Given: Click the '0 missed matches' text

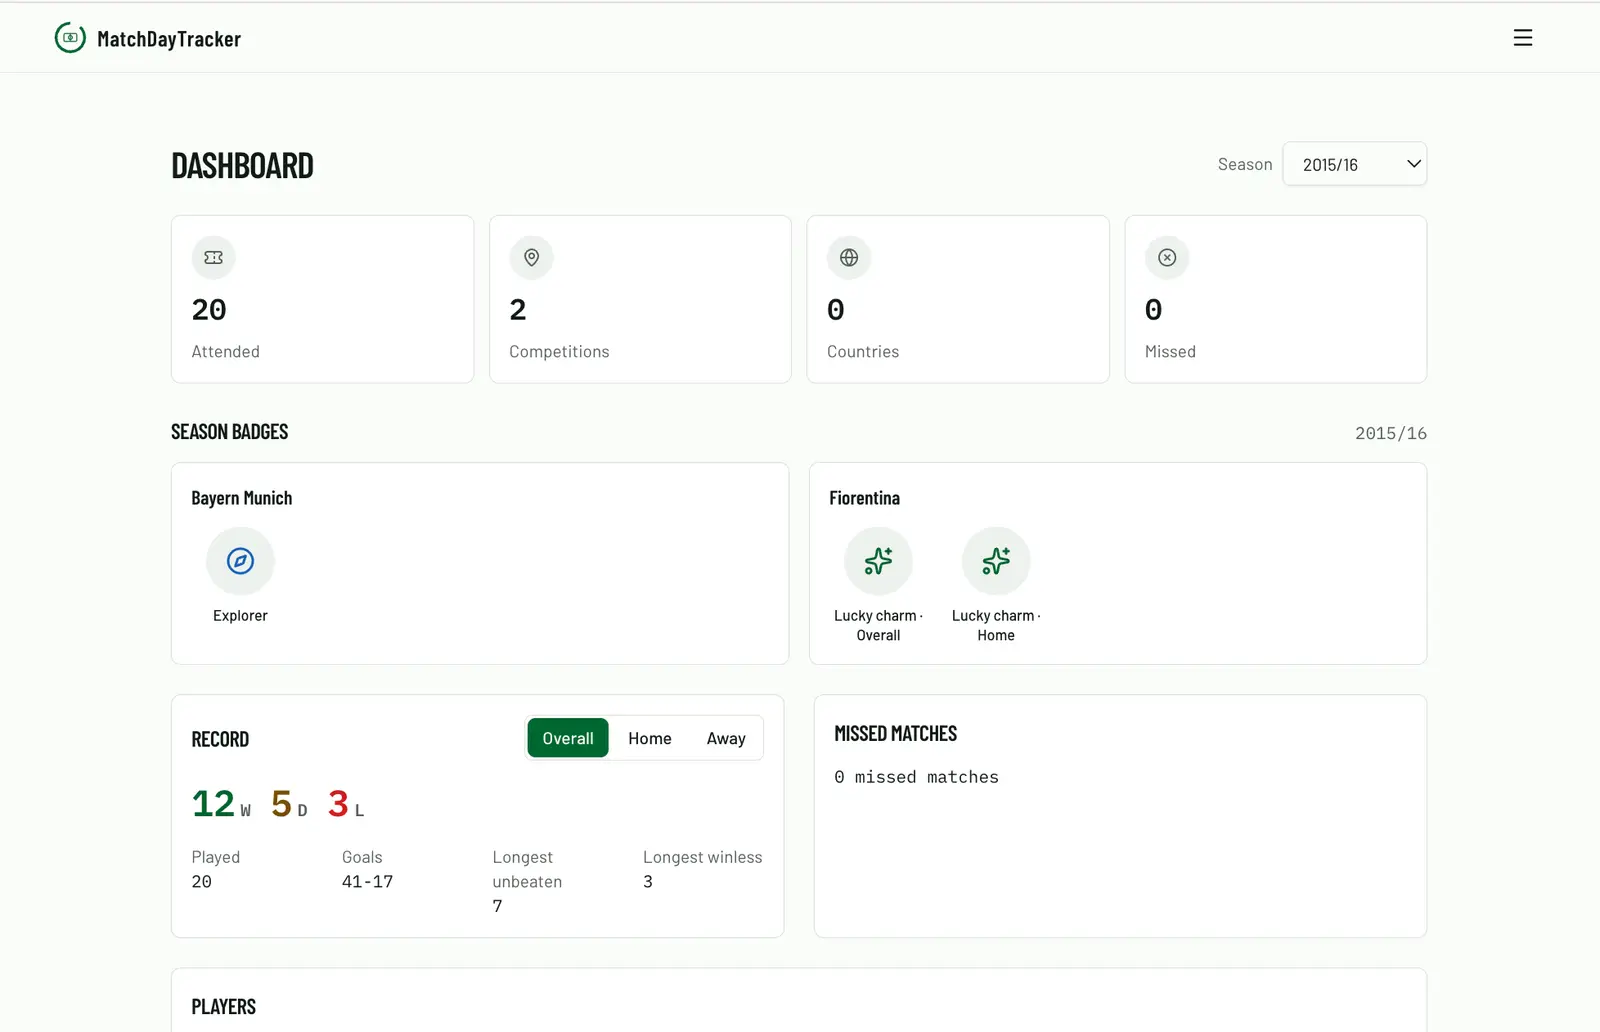Looking at the screenshot, I should pos(917,777).
